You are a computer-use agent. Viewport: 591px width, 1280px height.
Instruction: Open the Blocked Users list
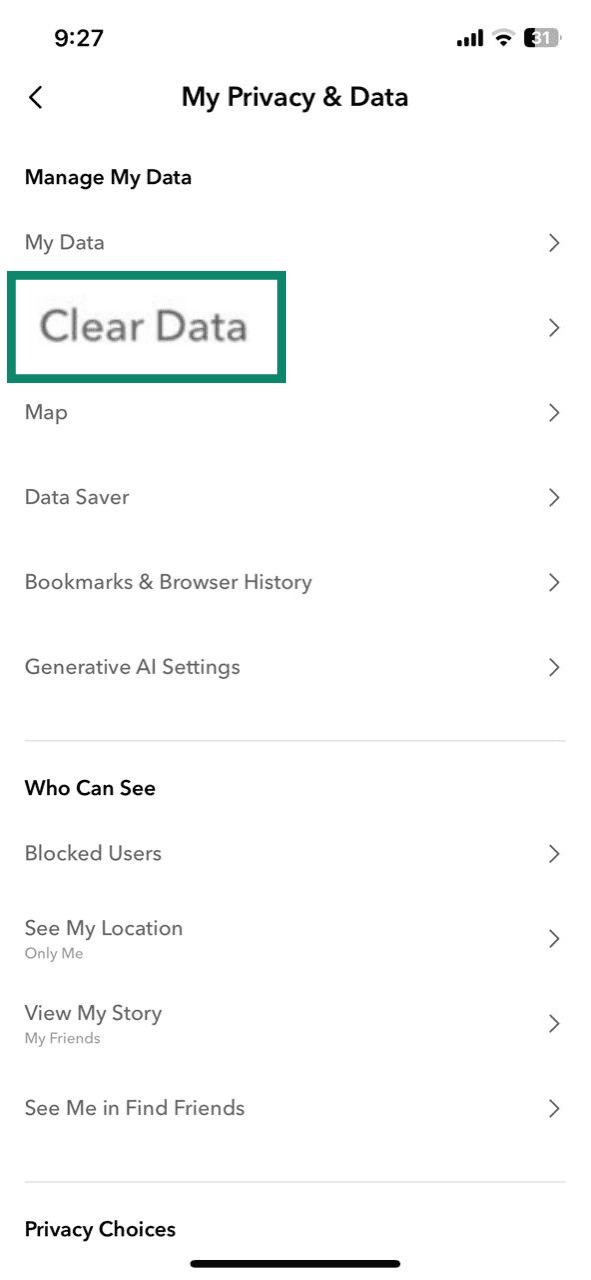[93, 853]
